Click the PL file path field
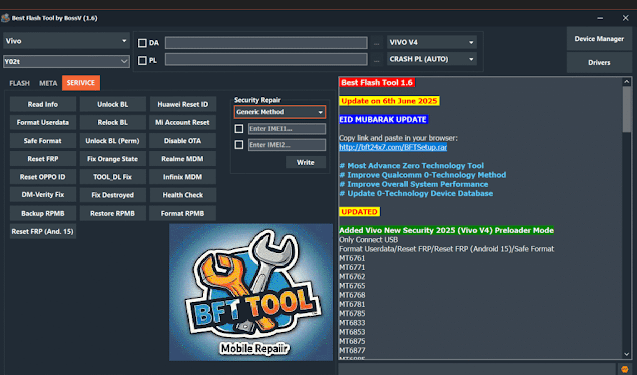The height and width of the screenshot is (375, 637). click(266, 60)
